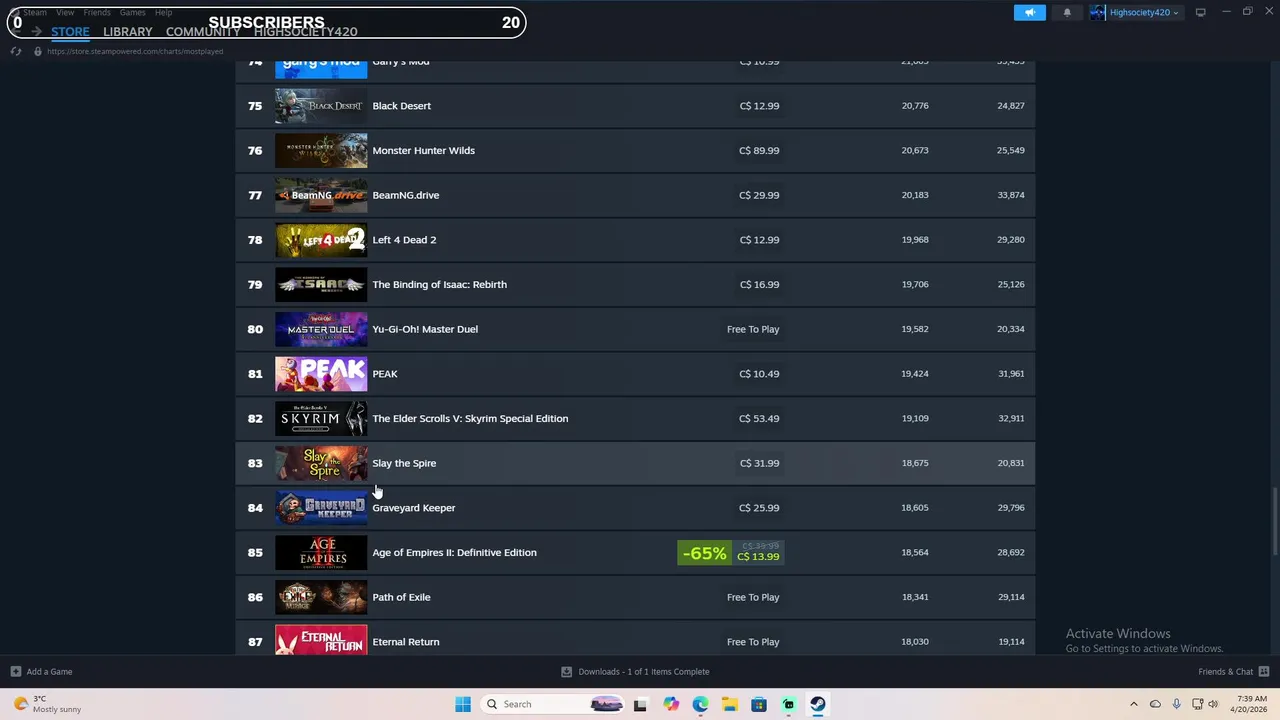Open Copilot from the taskbar
The height and width of the screenshot is (720, 1280).
[x=670, y=704]
